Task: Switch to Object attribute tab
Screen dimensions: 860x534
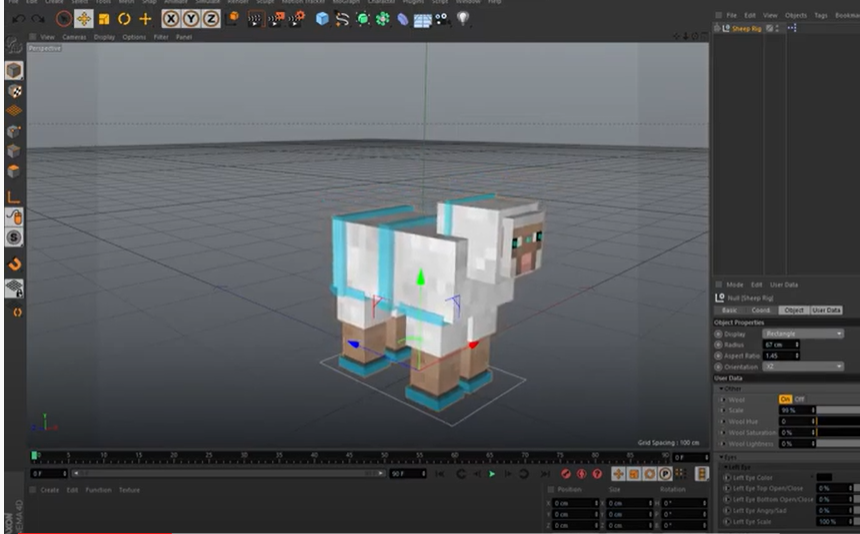Action: click(794, 310)
